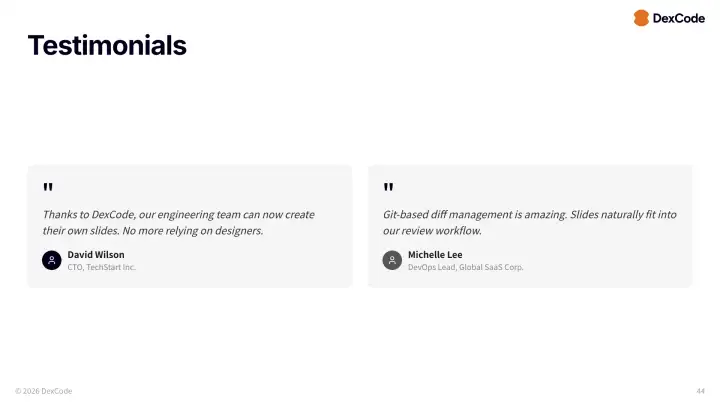Click the "CTO, TechStart Inc." subtitle
Viewport: 720px width, 405px height.
click(101, 267)
